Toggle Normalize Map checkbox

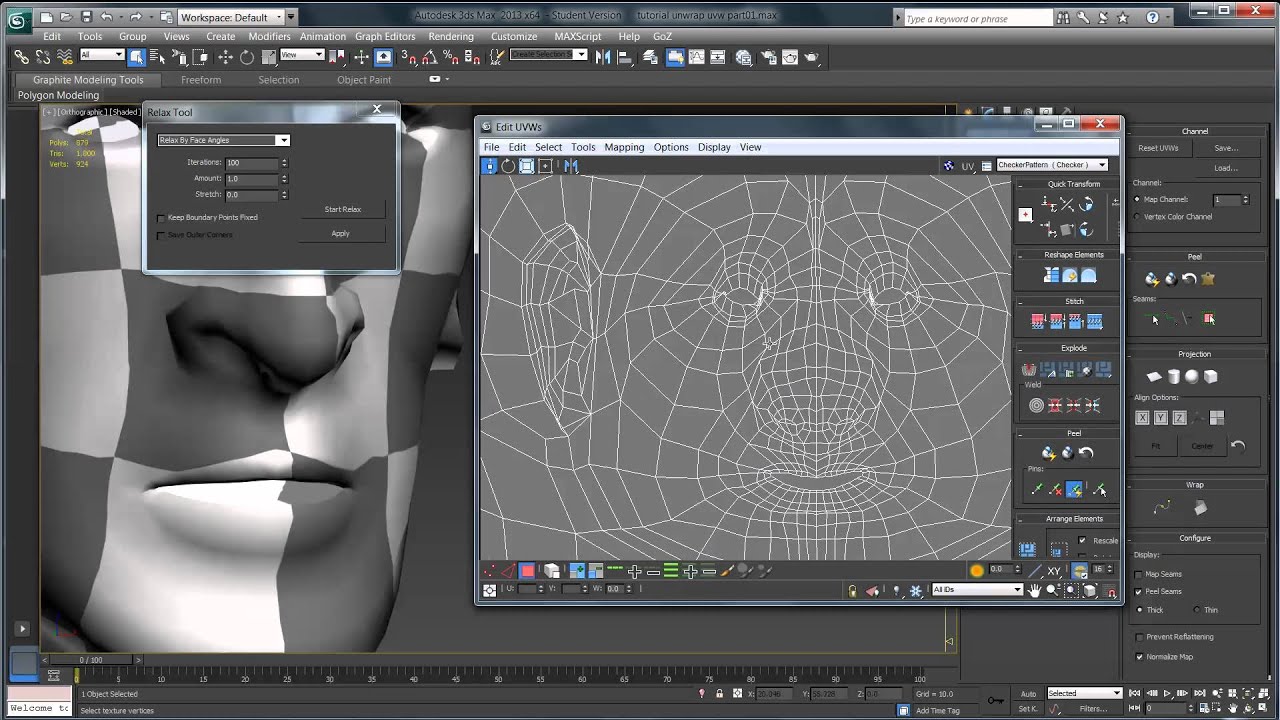[1139, 657]
